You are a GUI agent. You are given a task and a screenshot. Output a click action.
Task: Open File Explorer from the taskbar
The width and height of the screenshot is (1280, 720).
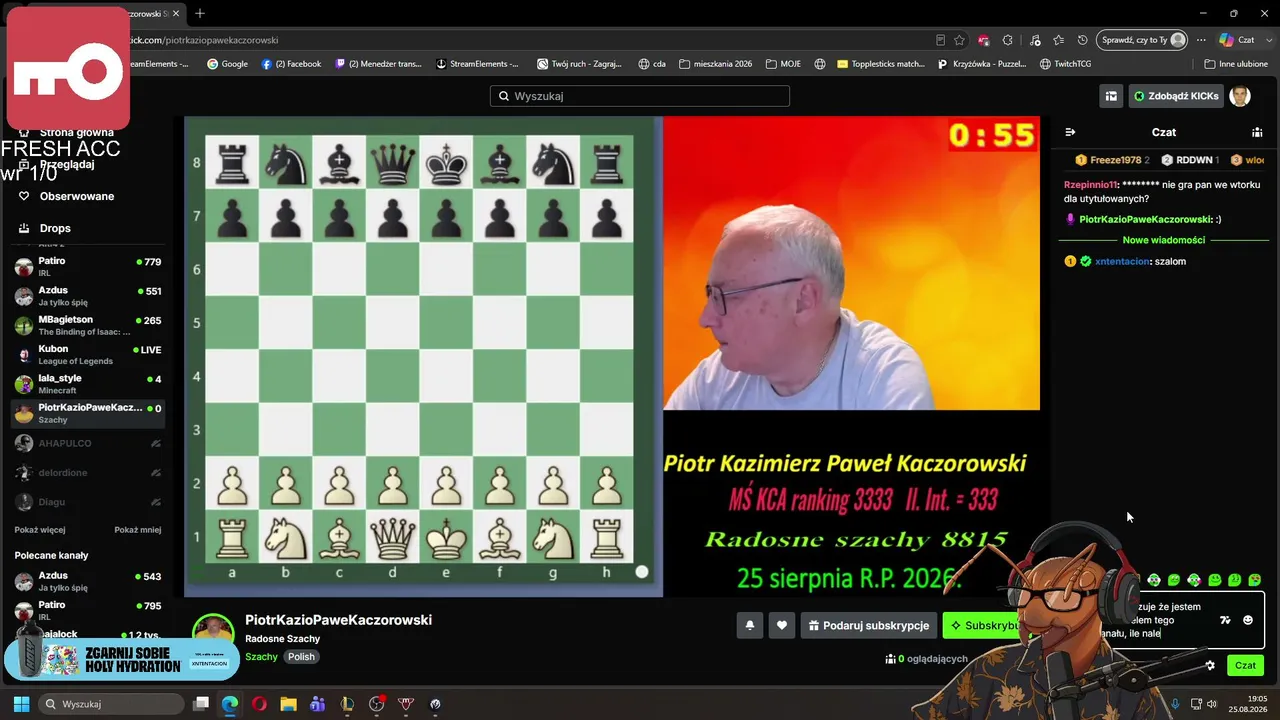click(288, 704)
